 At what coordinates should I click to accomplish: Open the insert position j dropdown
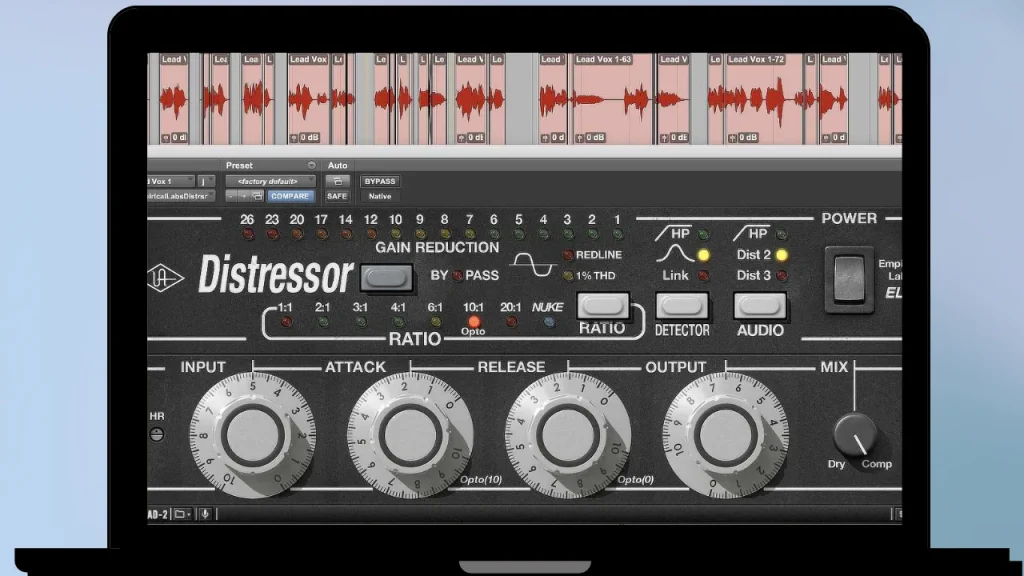(206, 181)
